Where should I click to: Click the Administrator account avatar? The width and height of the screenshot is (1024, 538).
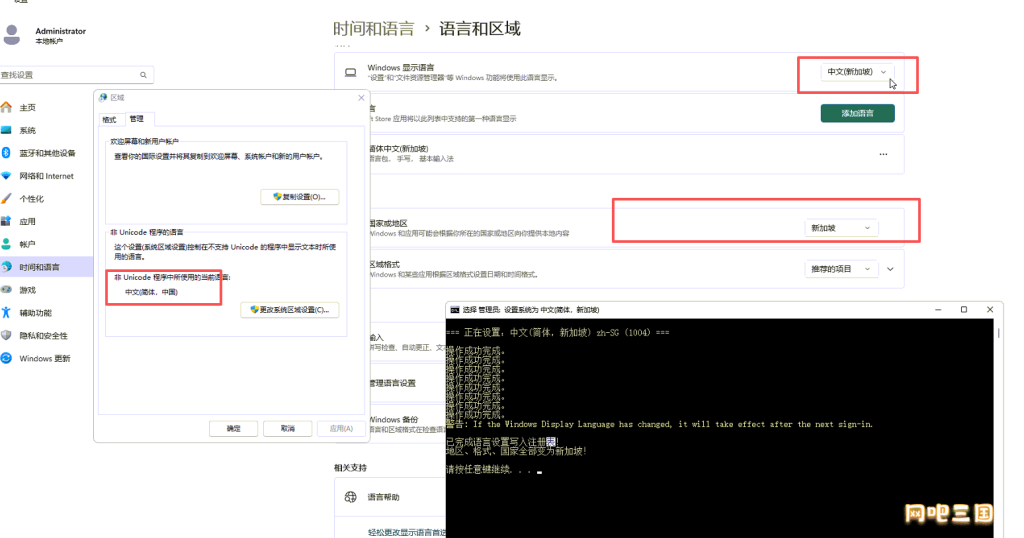12,35
